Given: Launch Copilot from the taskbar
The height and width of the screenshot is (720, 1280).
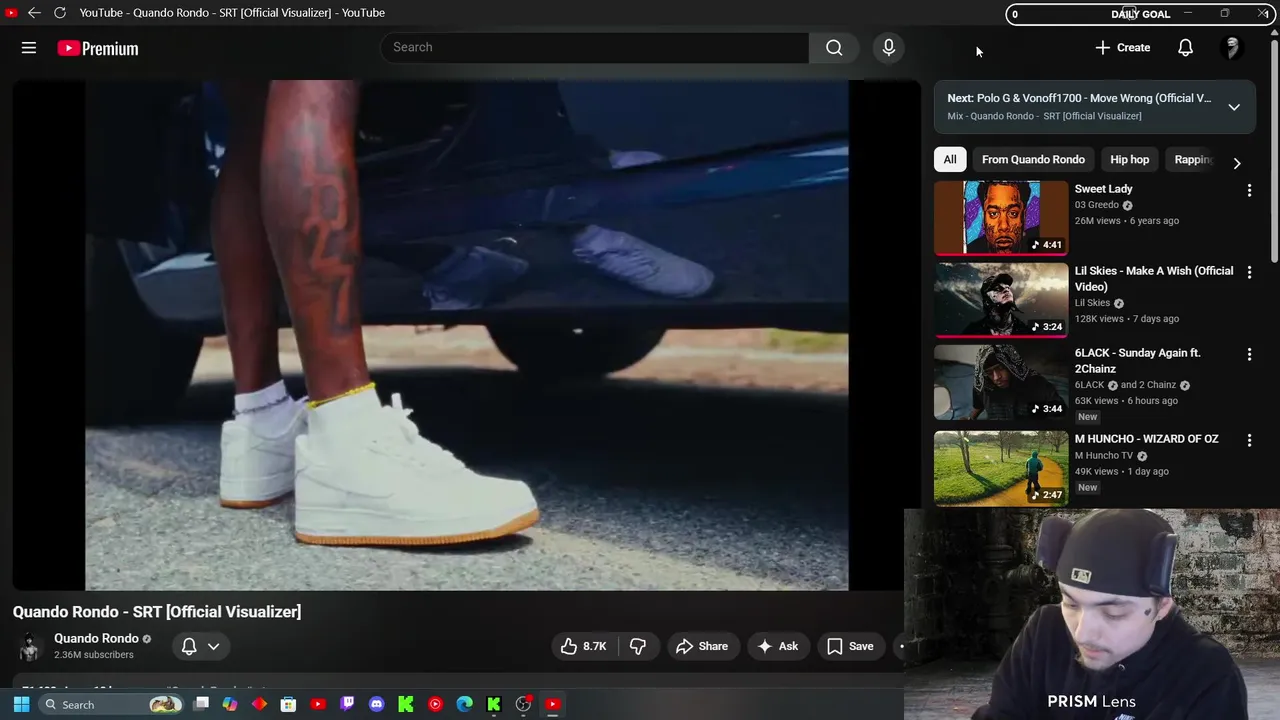Looking at the screenshot, I should (230, 704).
